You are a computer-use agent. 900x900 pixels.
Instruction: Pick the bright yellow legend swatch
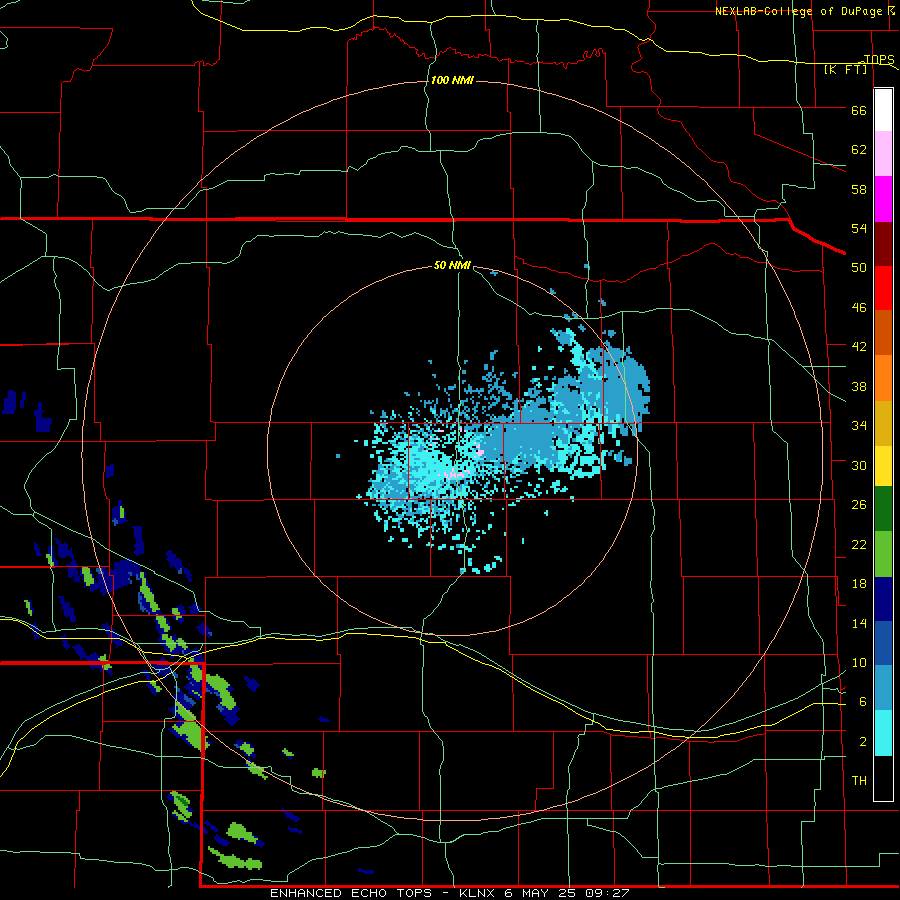tap(883, 466)
